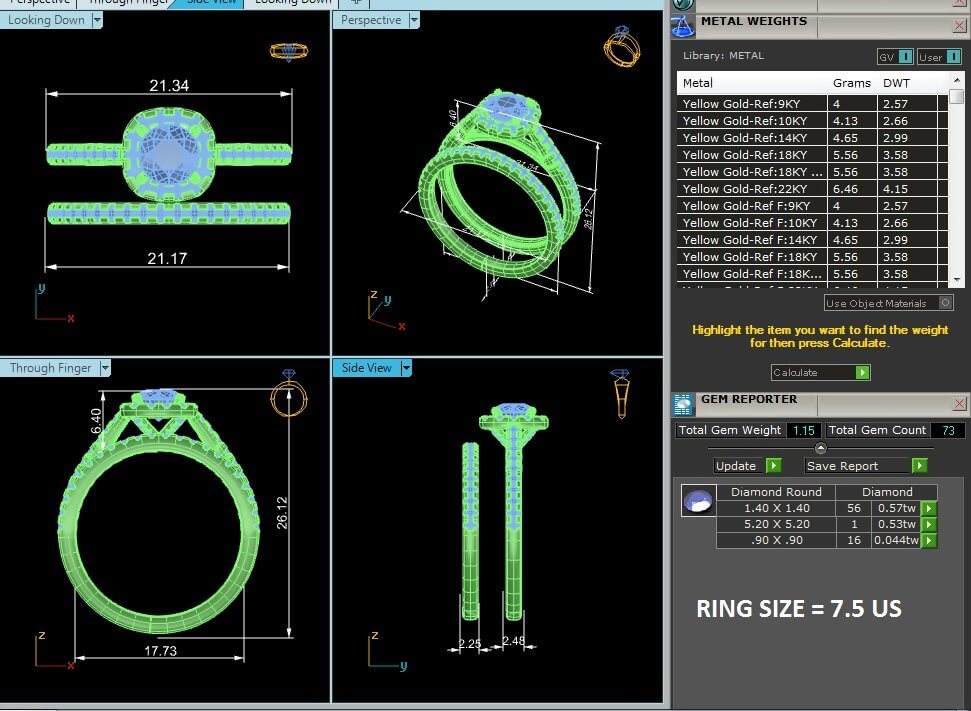
Task: Open the Perspective viewport dropdown
Action: (x=411, y=20)
